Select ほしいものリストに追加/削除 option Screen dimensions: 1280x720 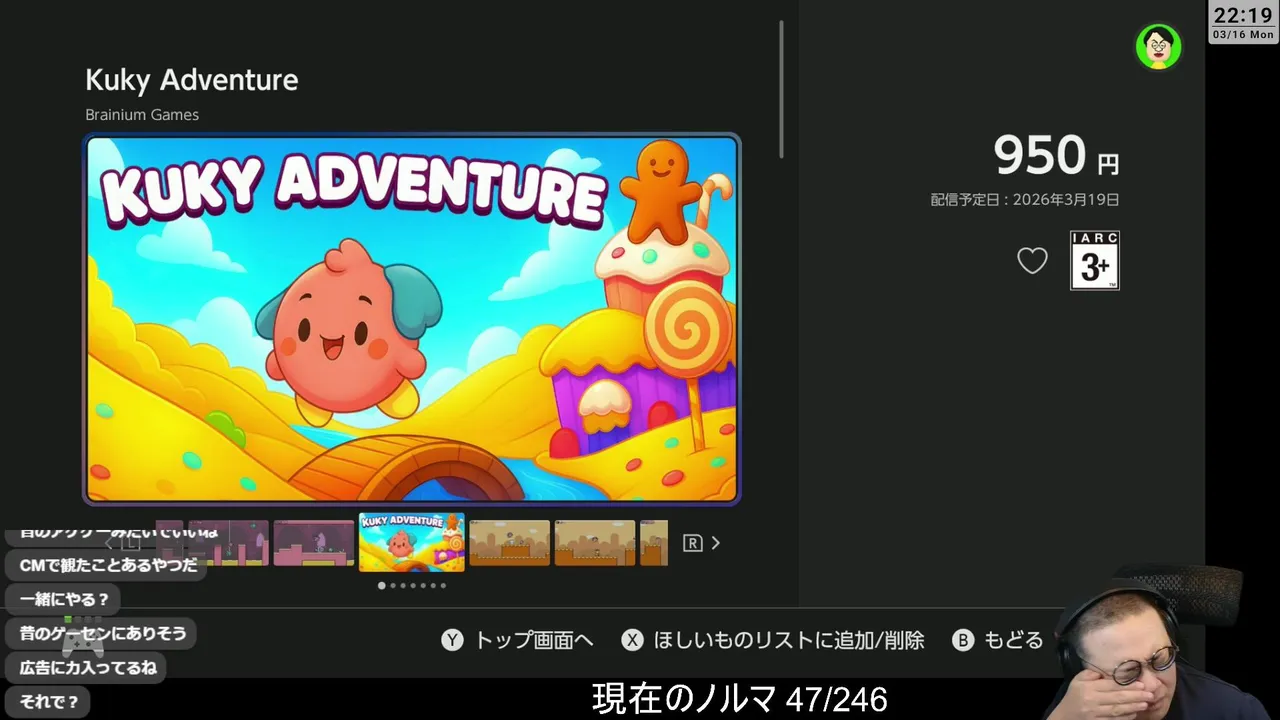[773, 640]
